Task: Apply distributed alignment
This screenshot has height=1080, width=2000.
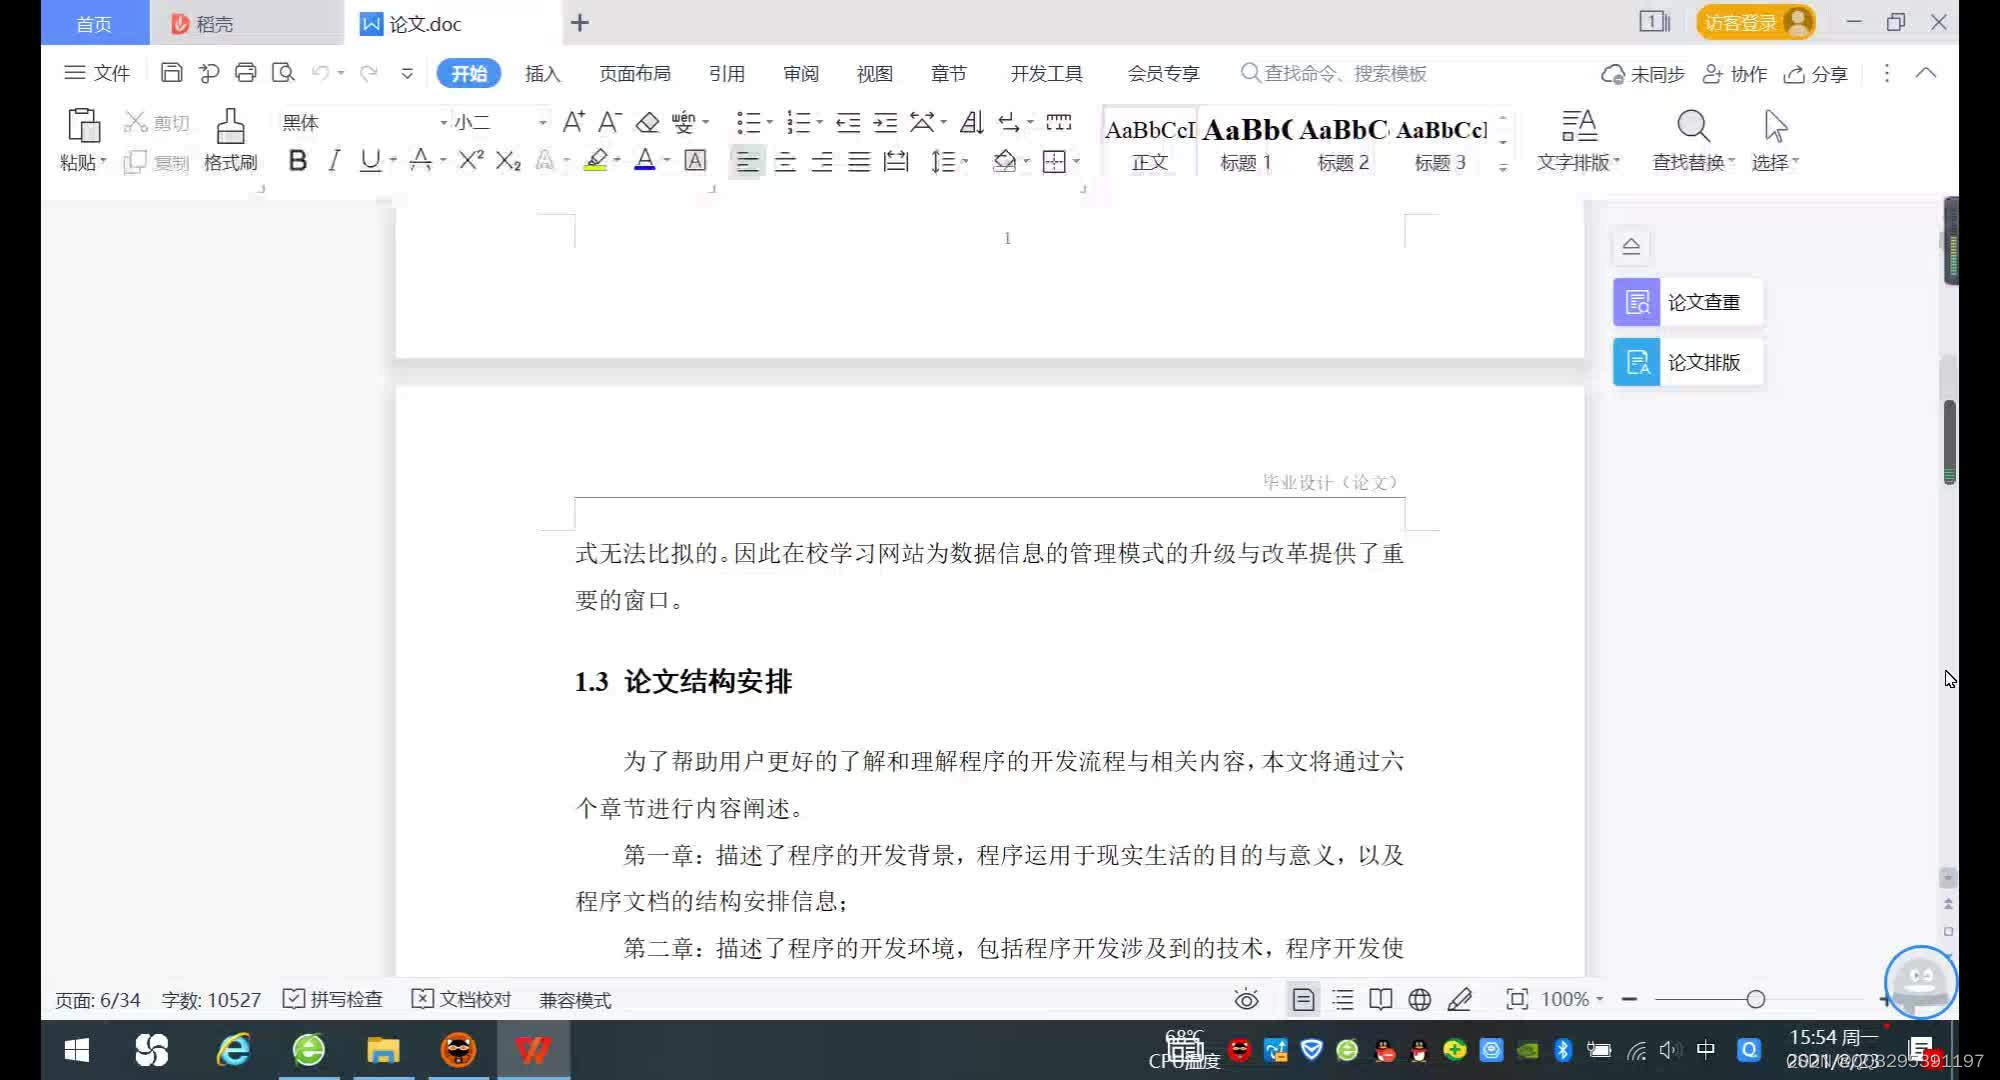Action: click(x=896, y=161)
